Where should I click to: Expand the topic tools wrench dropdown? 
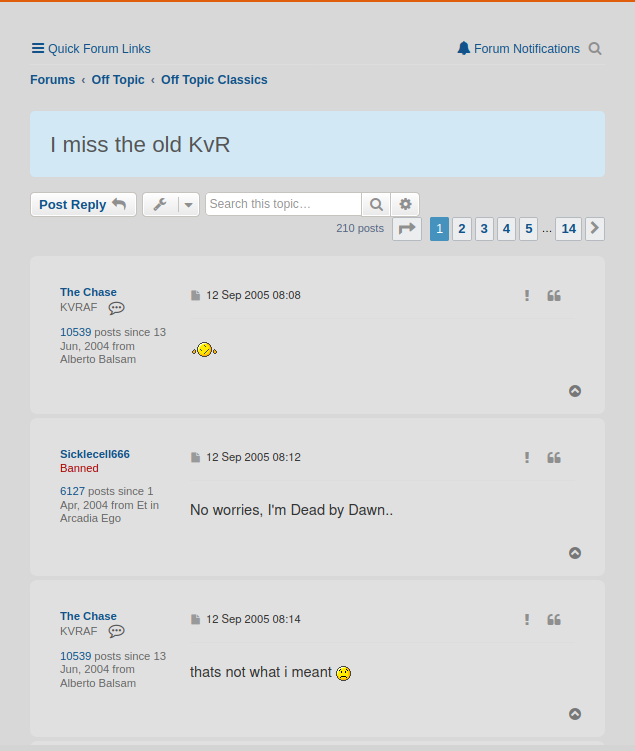tap(171, 205)
